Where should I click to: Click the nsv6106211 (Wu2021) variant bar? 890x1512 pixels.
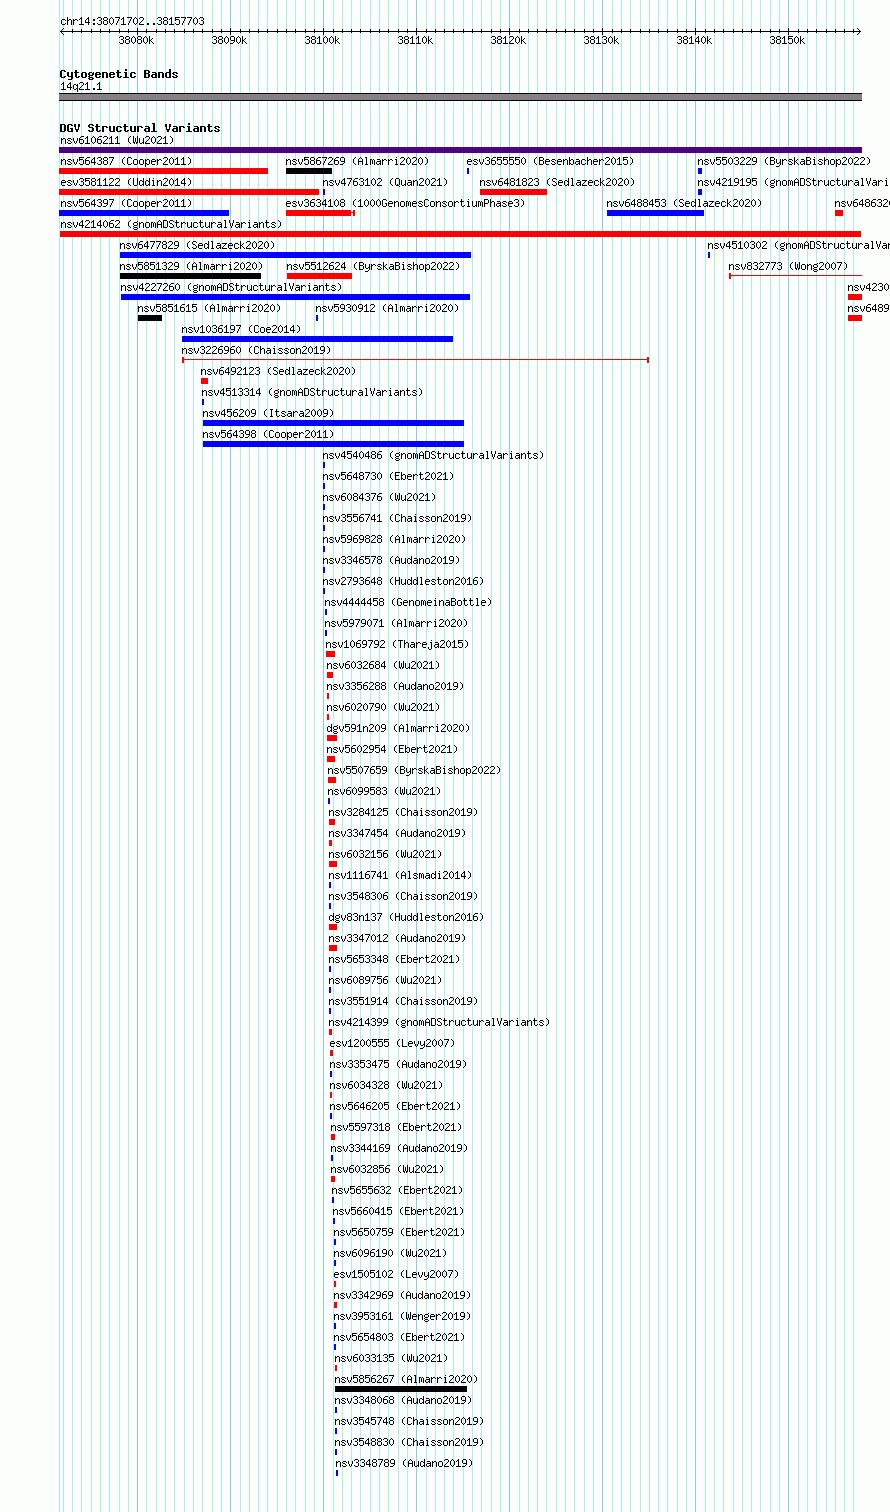click(x=460, y=150)
